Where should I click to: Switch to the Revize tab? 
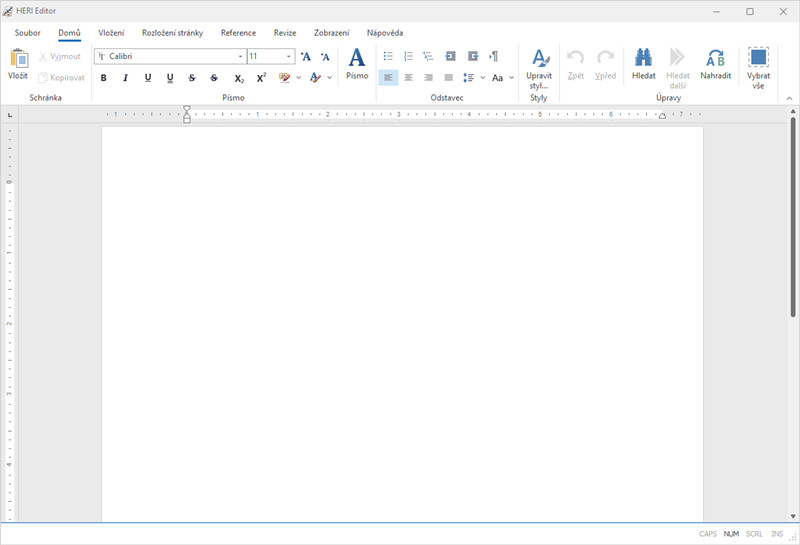tap(285, 33)
